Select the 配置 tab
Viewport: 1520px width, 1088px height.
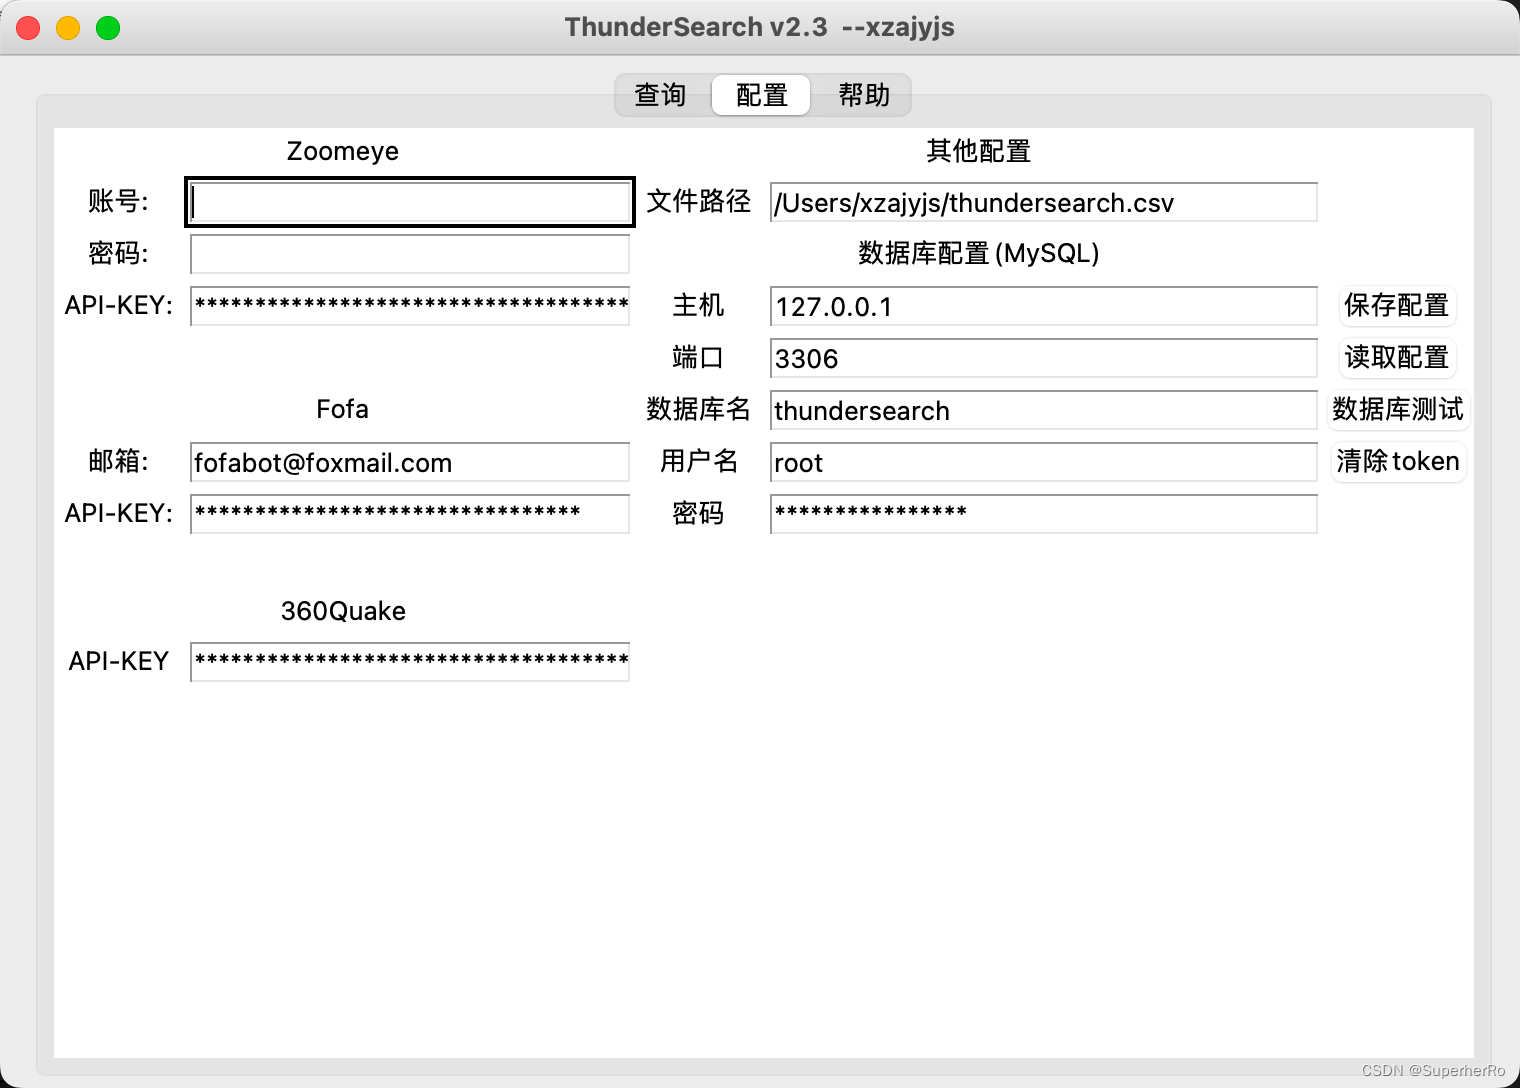(761, 95)
